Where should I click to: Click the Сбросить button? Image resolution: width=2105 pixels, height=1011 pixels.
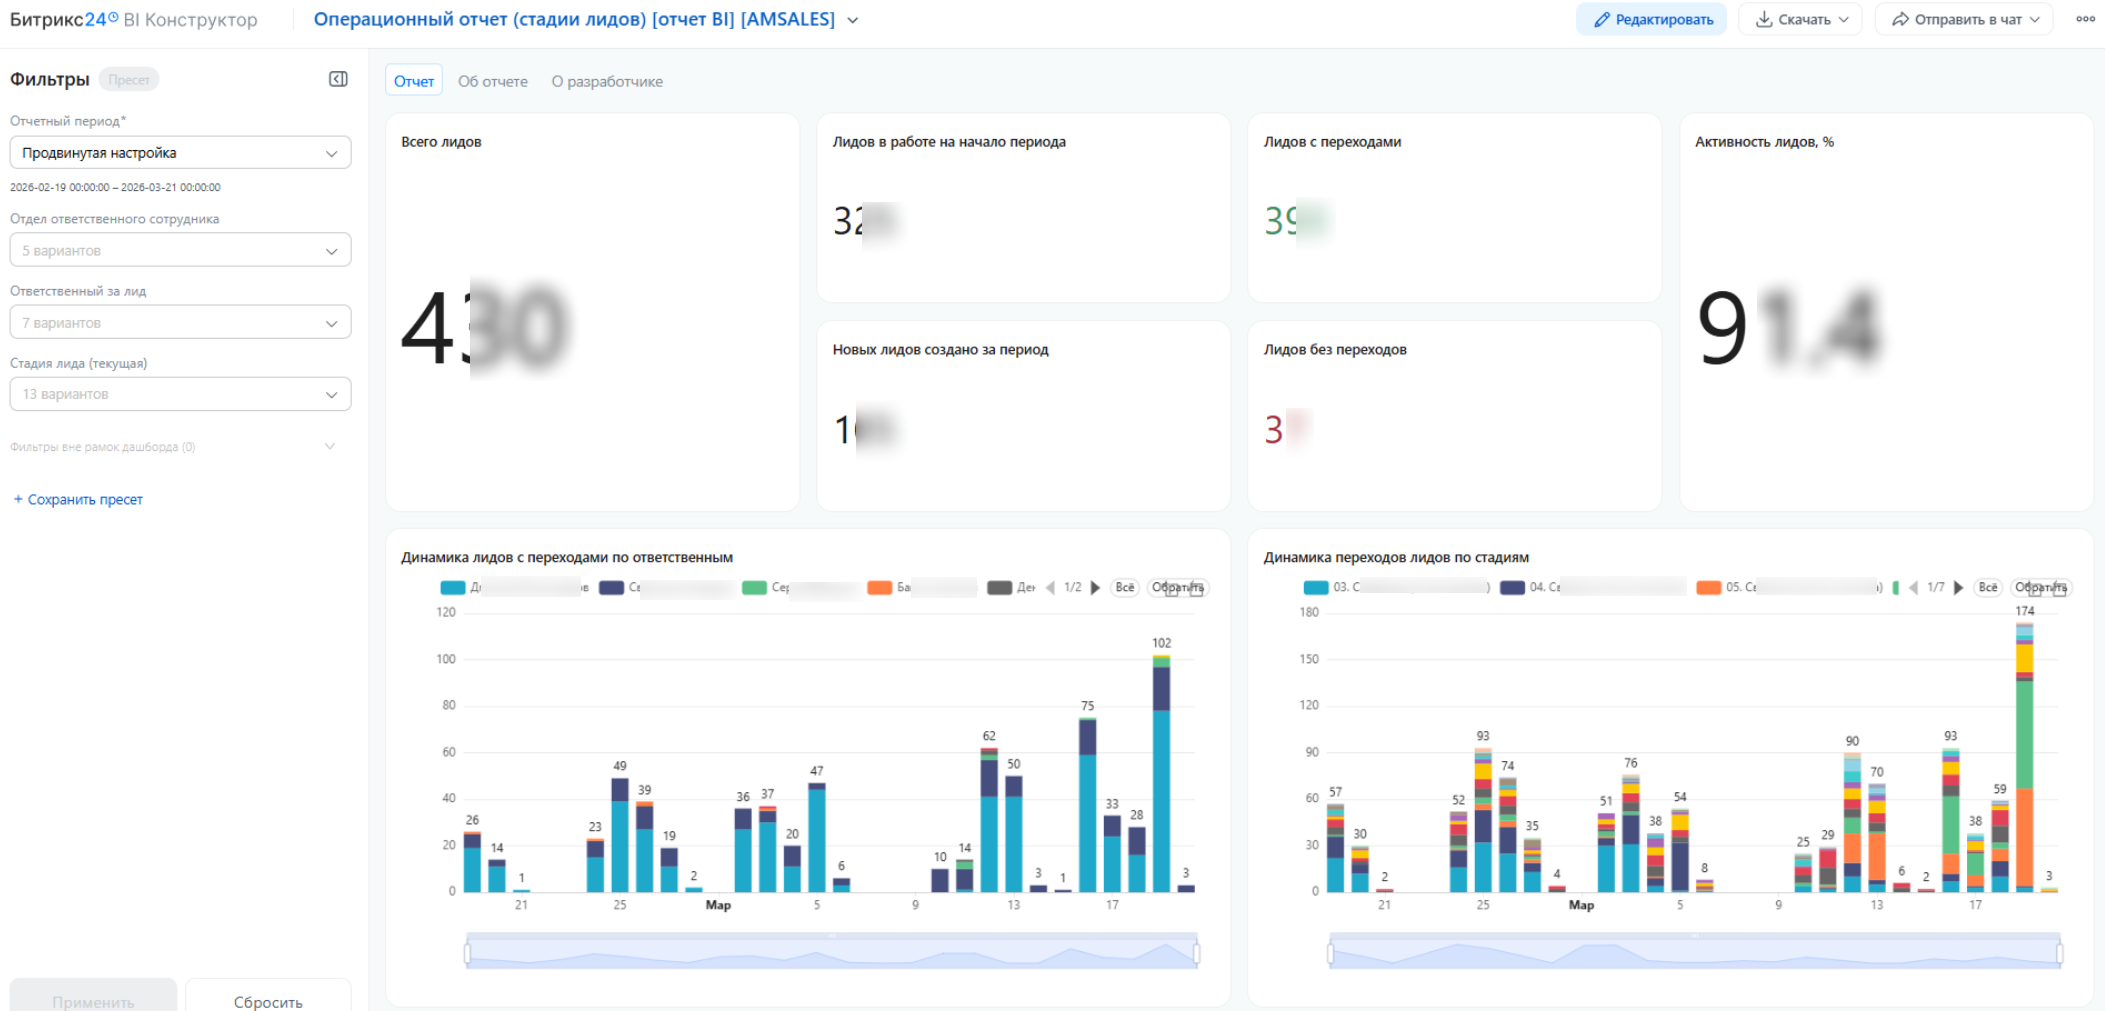pyautogui.click(x=268, y=998)
